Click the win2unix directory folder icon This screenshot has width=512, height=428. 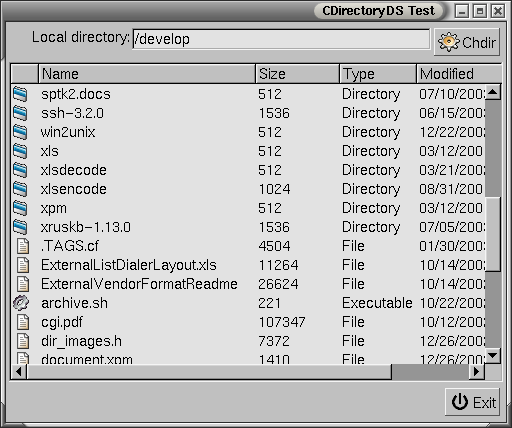click(20, 132)
